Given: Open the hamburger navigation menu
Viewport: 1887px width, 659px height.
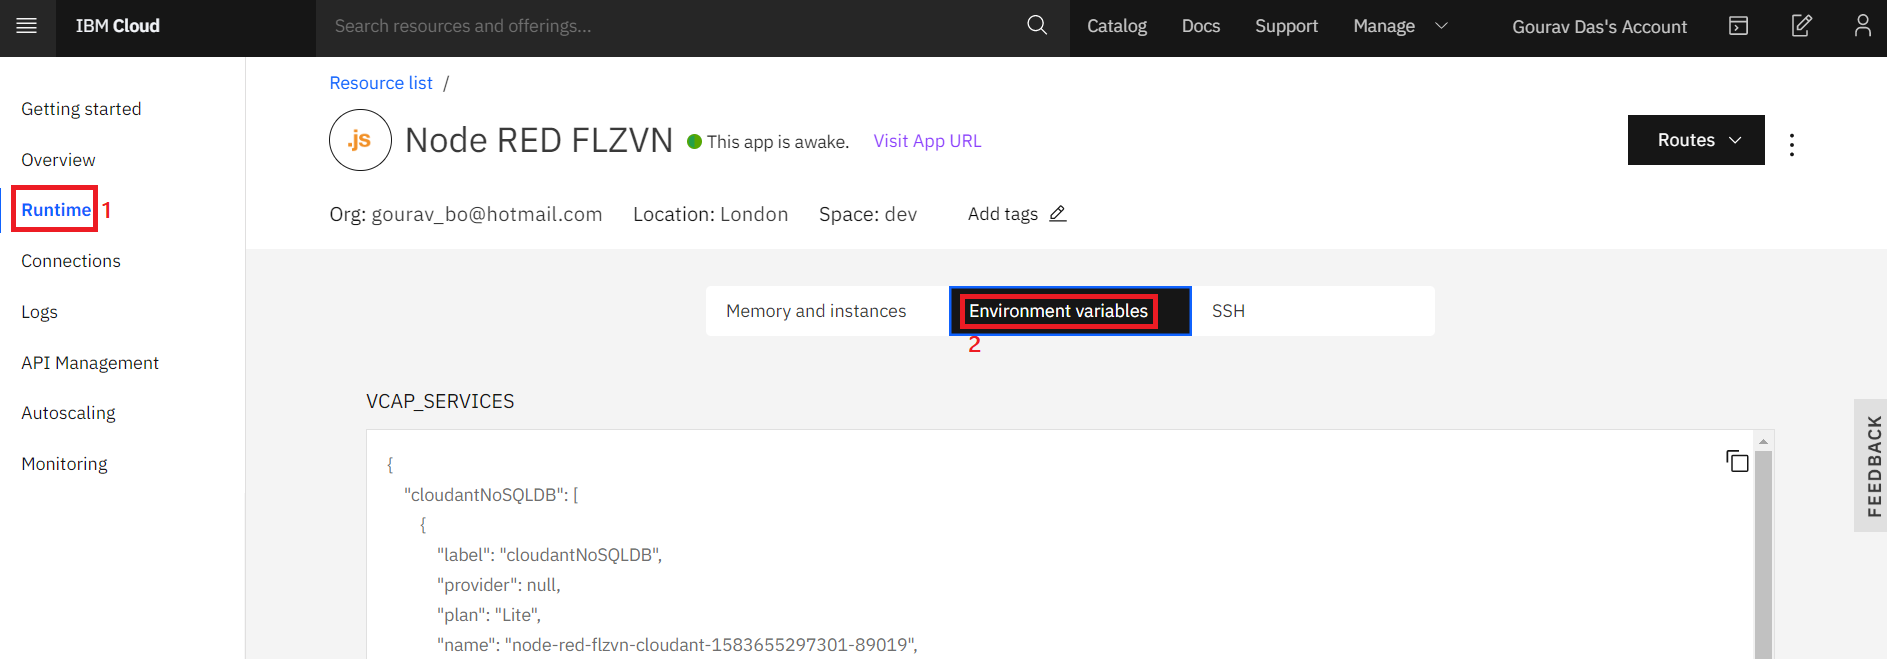Looking at the screenshot, I should pyautogui.click(x=27, y=26).
